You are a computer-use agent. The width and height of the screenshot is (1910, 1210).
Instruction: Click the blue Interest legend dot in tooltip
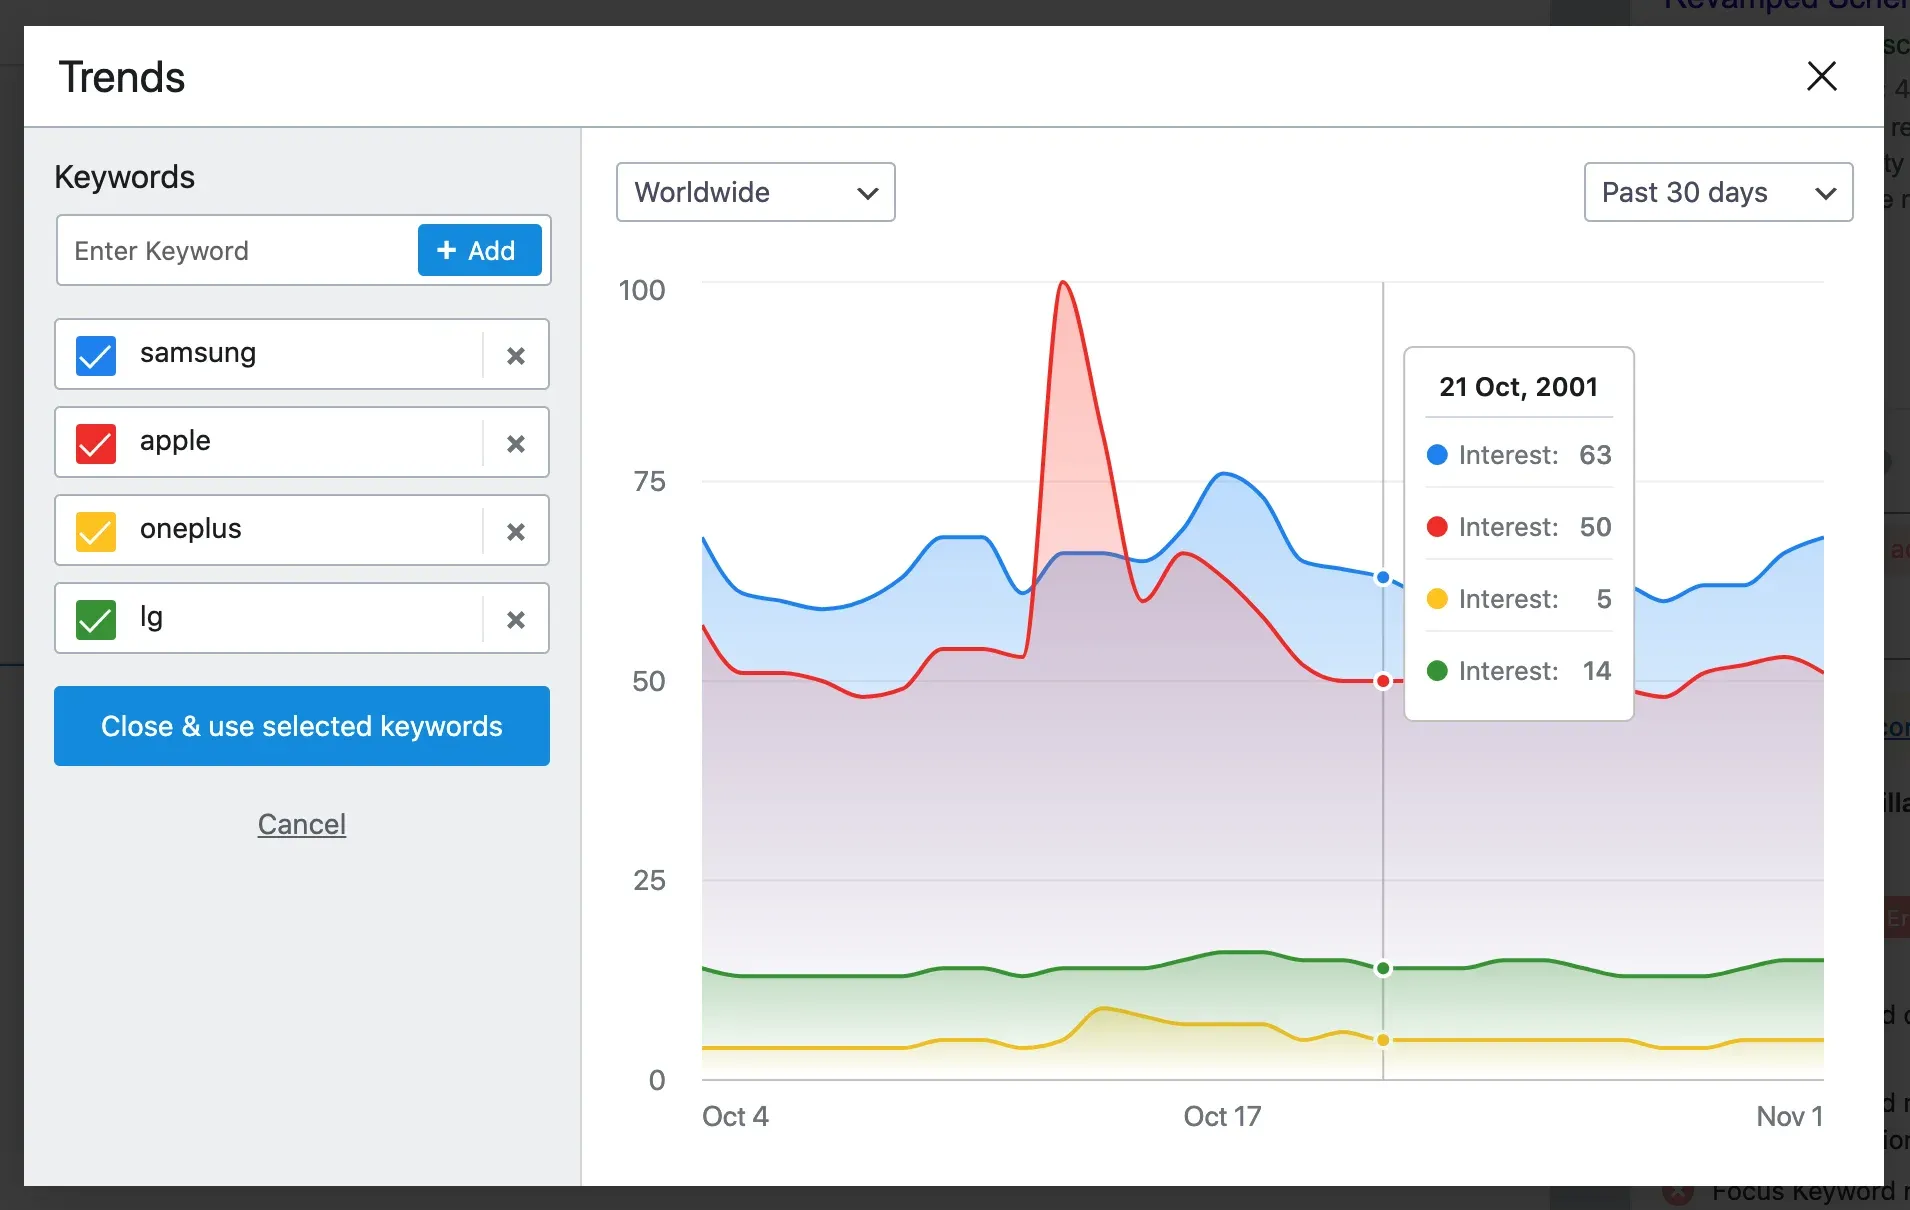coord(1437,455)
